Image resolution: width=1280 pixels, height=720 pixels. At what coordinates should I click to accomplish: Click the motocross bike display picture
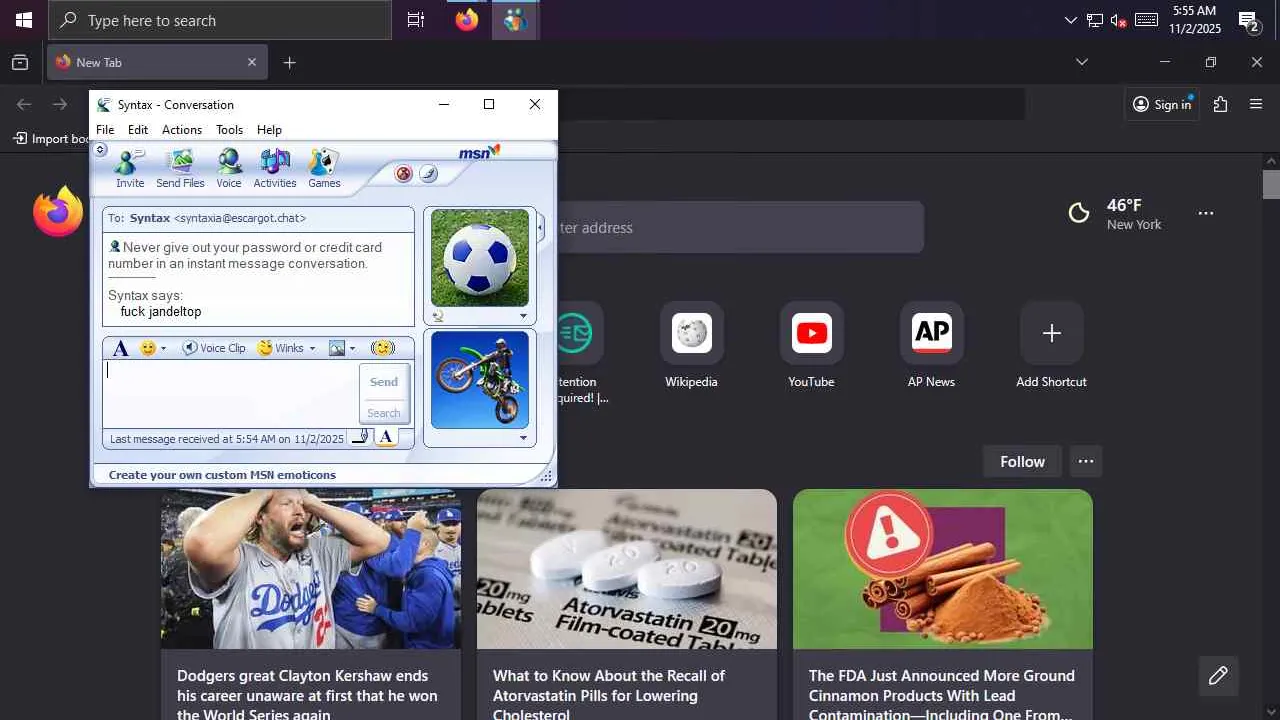(x=480, y=380)
